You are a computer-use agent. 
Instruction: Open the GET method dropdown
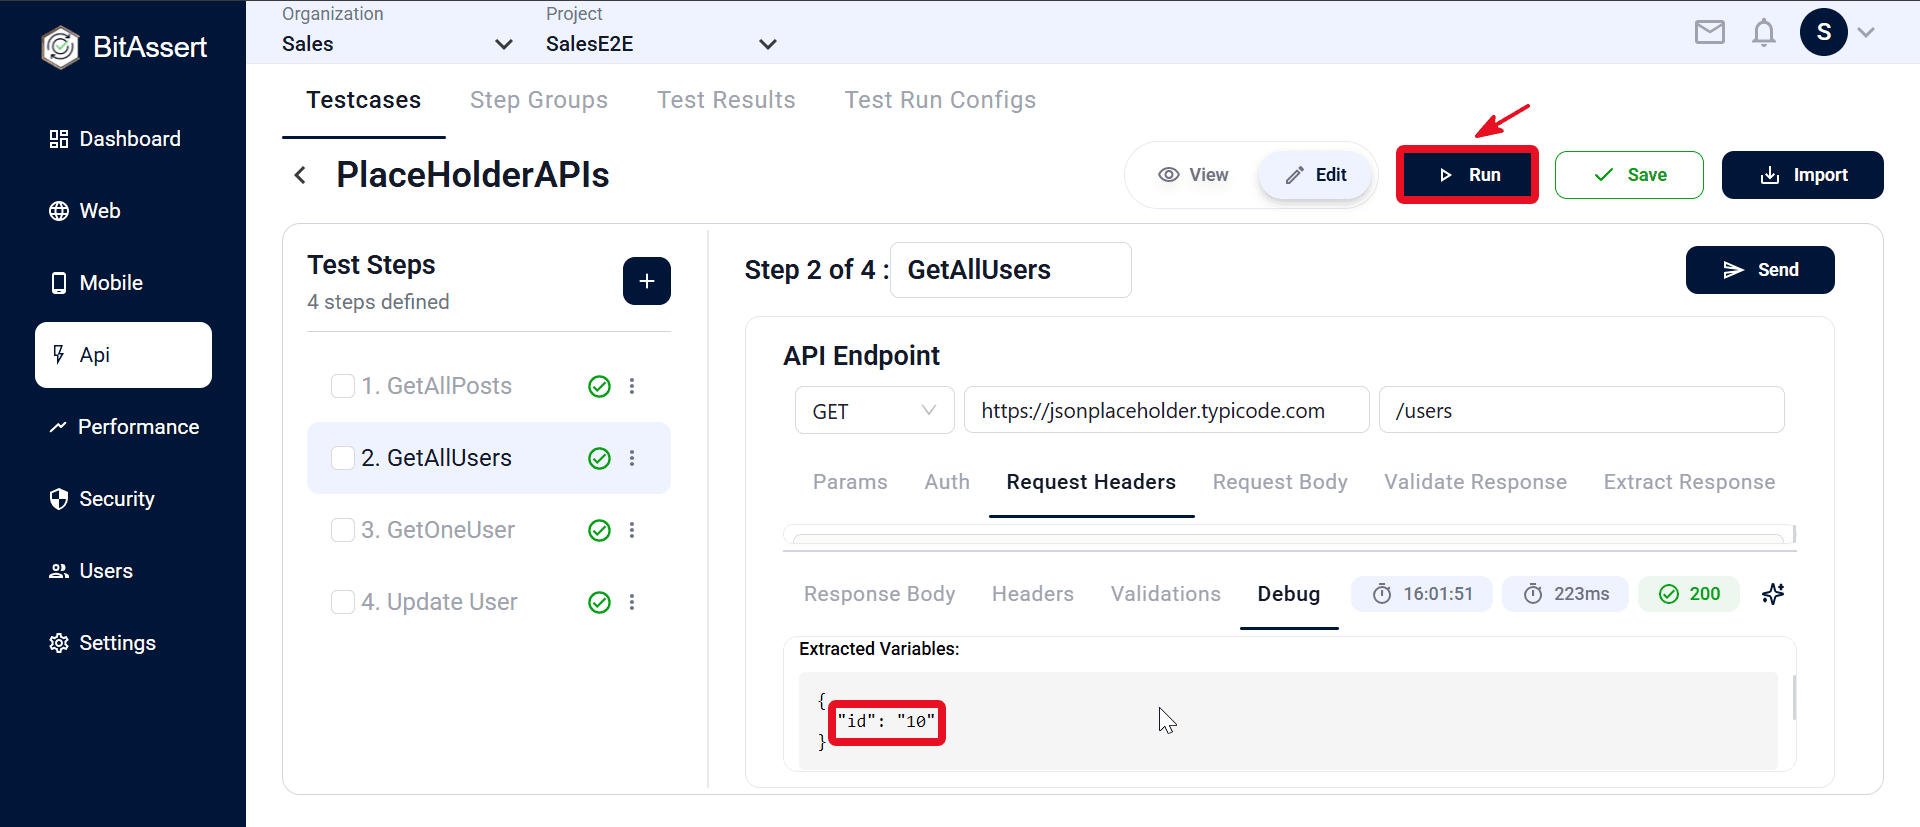tap(875, 411)
